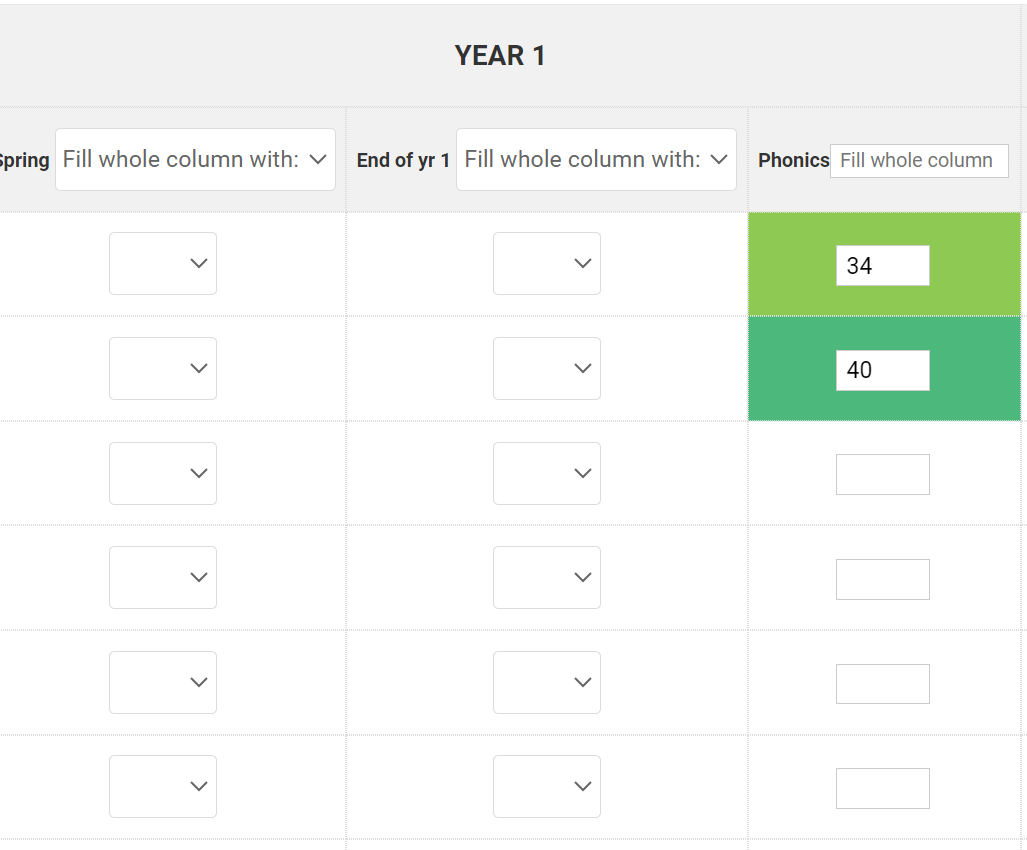The image size is (1027, 850).
Task: Open the second row 'End of yr 1' dropdown
Action: (546, 368)
